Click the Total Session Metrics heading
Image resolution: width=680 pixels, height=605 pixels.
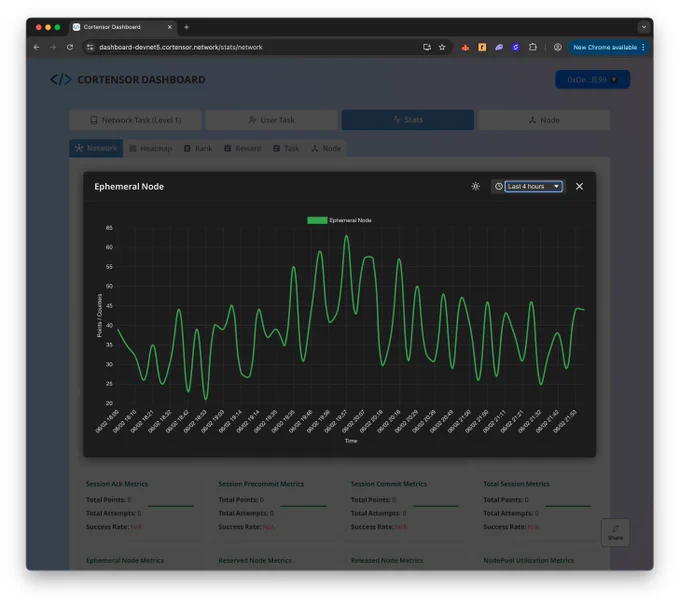click(x=516, y=484)
